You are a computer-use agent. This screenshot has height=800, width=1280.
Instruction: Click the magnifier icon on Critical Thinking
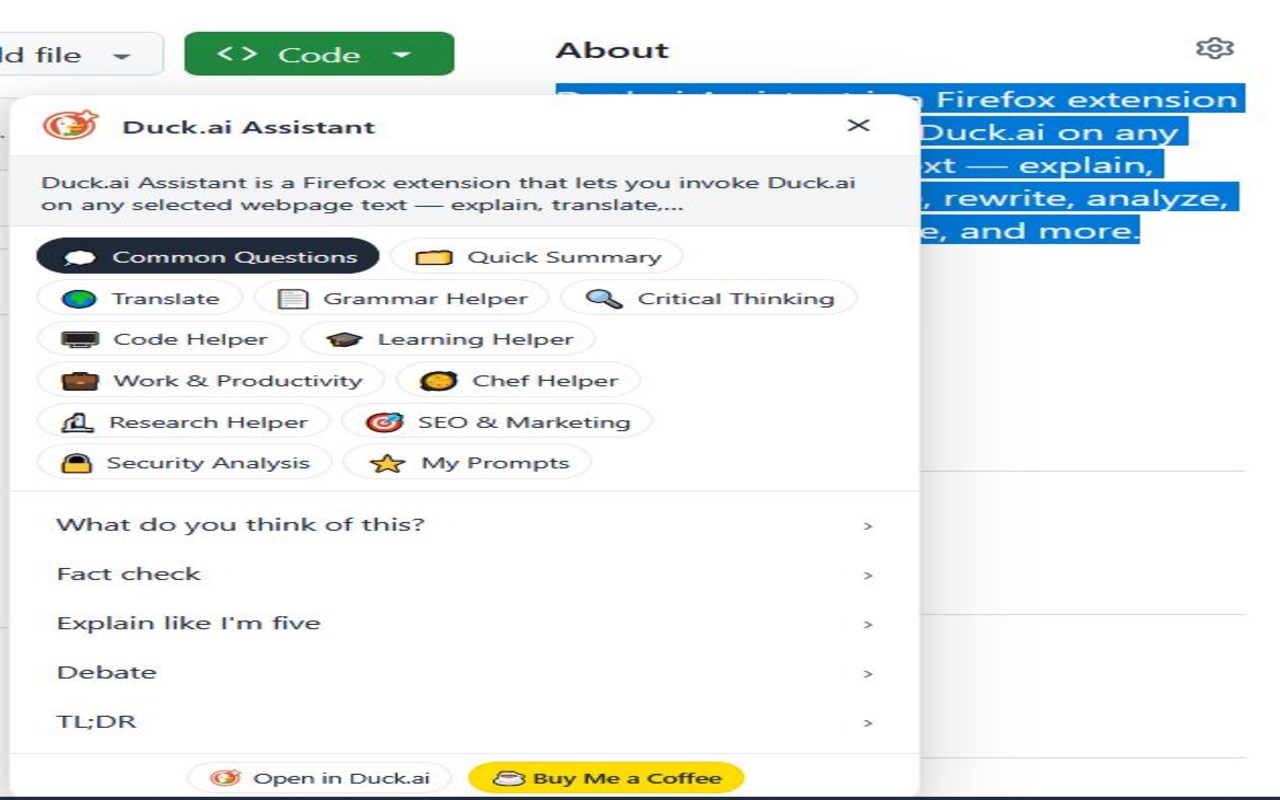pyautogui.click(x=603, y=299)
